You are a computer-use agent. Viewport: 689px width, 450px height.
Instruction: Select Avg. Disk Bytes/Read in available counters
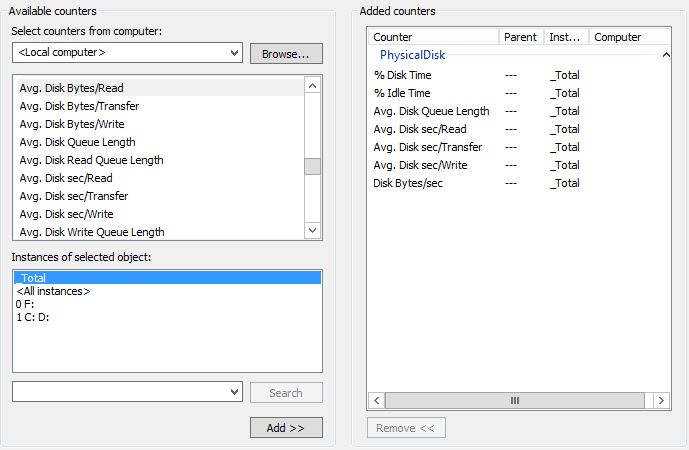pyautogui.click(x=161, y=88)
